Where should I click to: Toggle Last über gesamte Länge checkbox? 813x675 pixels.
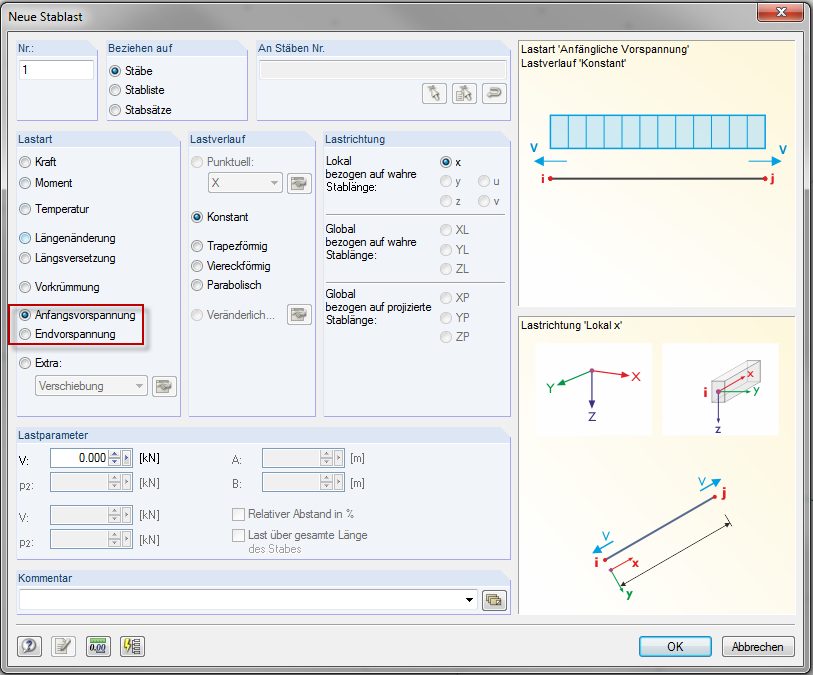point(239,535)
